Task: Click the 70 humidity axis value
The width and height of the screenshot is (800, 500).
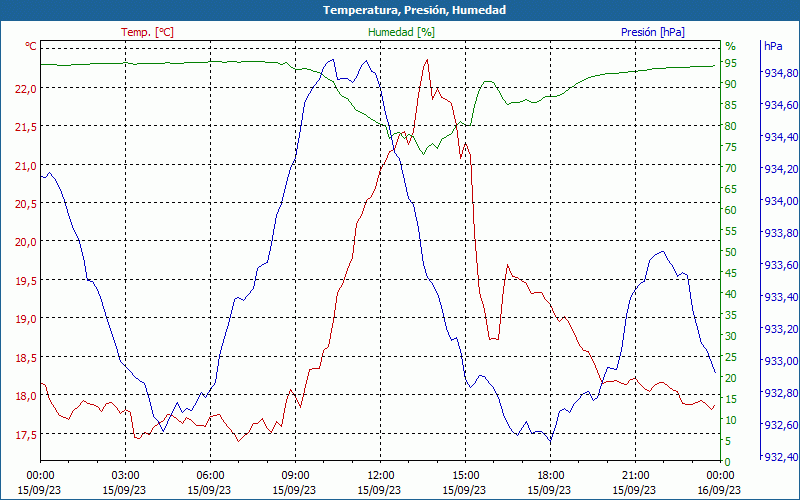Action: (731, 168)
